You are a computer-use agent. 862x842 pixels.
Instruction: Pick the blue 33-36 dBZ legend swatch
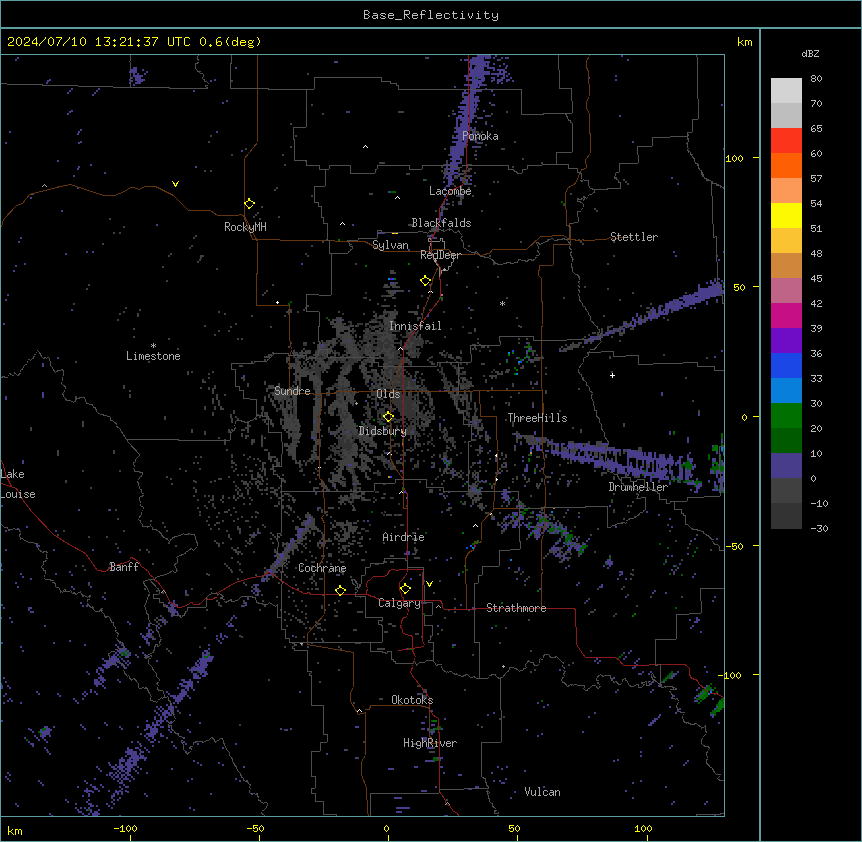tap(786, 365)
